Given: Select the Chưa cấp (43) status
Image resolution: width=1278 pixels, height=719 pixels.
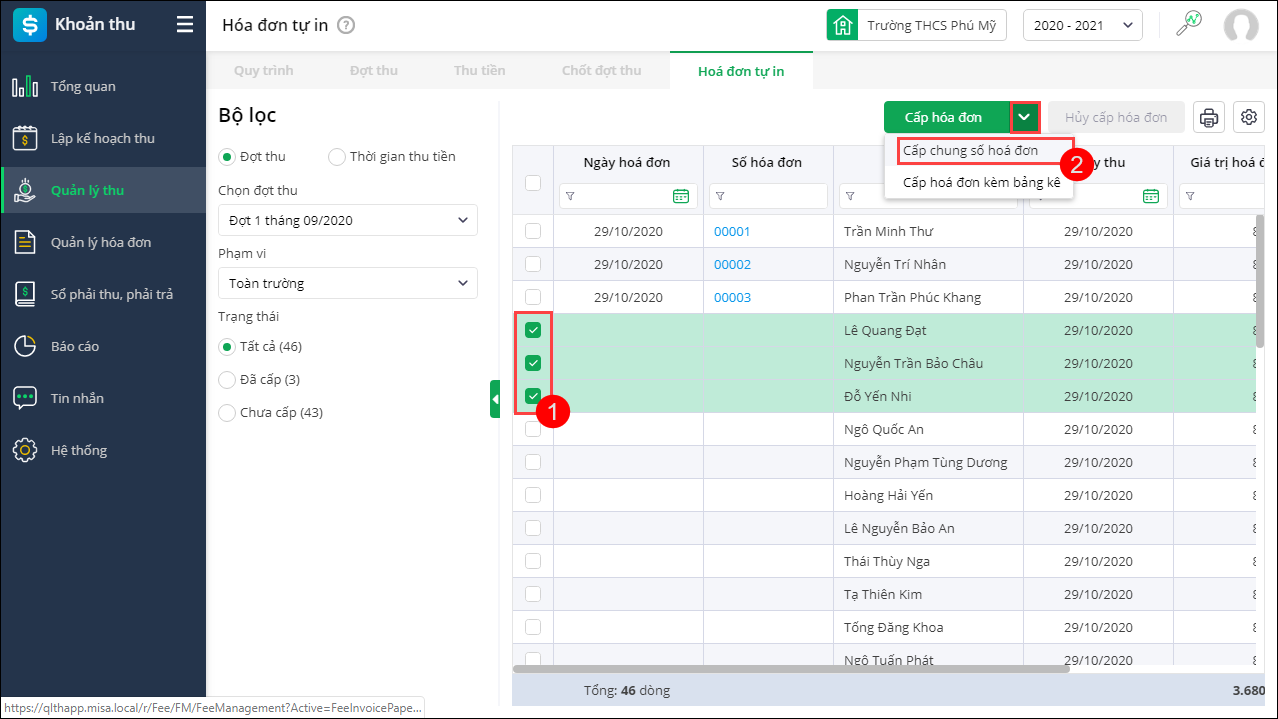Looking at the screenshot, I should [x=227, y=413].
